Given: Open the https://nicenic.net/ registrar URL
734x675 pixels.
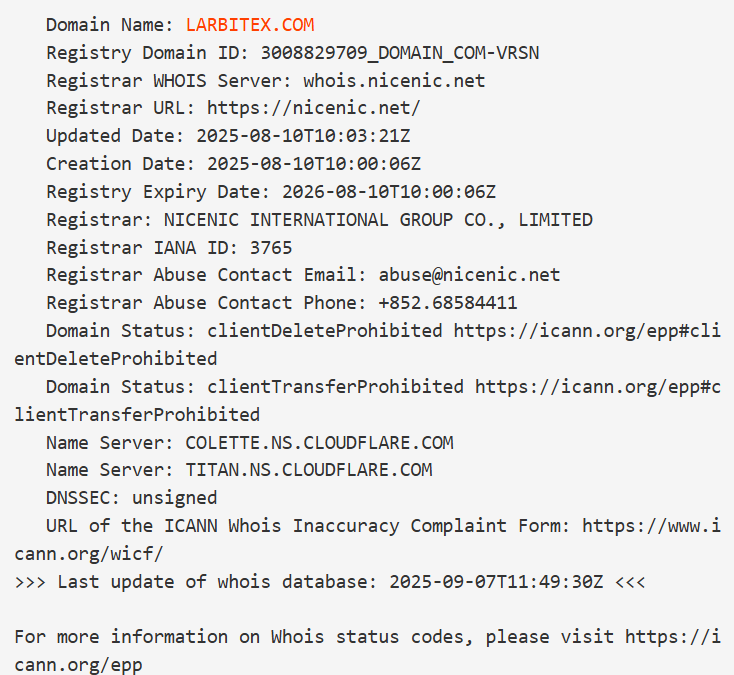Looking at the screenshot, I should [x=313, y=108].
